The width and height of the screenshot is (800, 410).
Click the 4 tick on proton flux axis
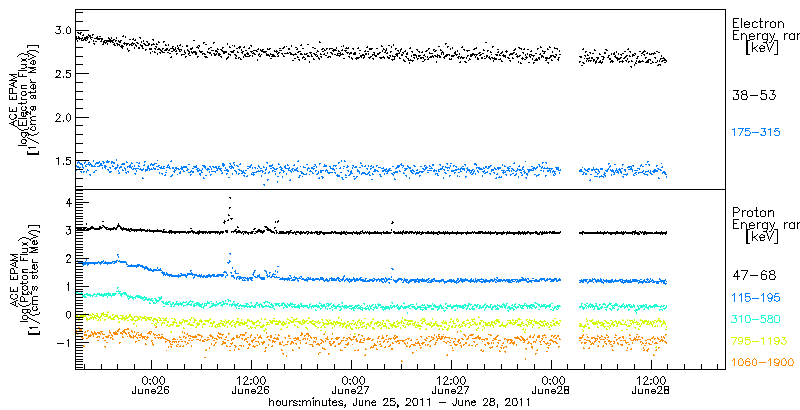pos(69,202)
